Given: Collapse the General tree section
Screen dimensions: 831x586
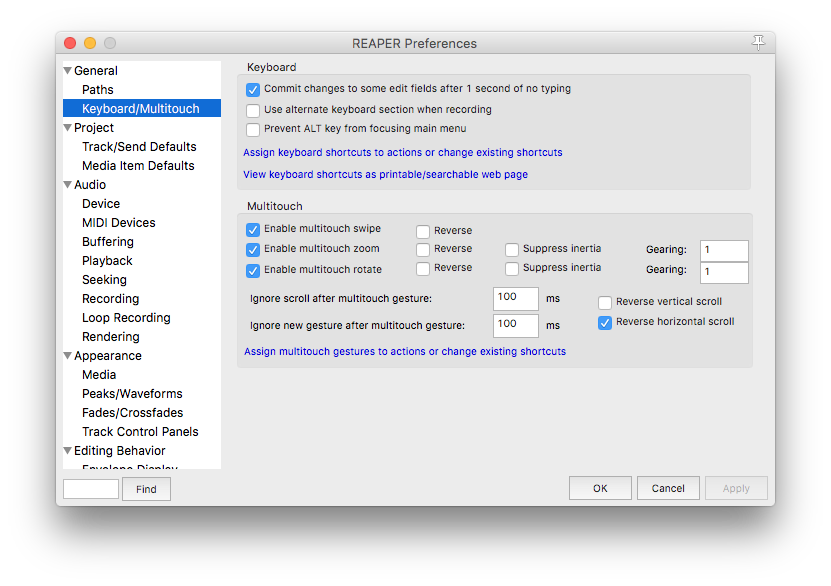Looking at the screenshot, I should pyautogui.click(x=67, y=71).
